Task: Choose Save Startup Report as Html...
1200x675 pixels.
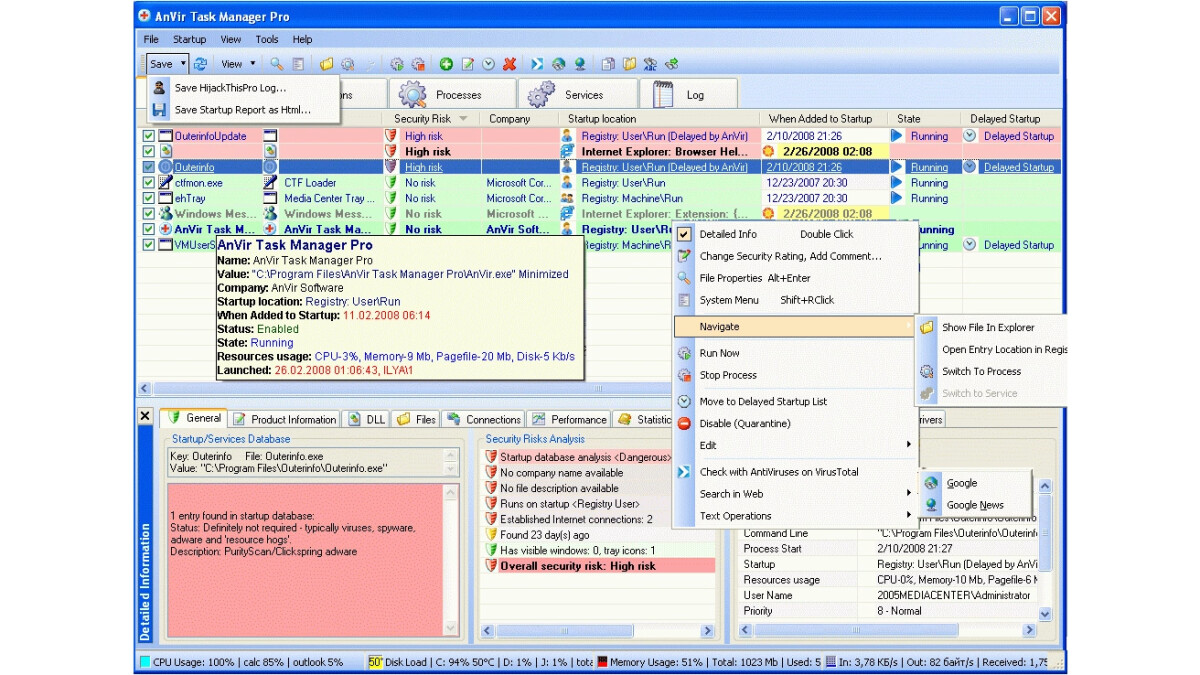Action: pos(242,110)
